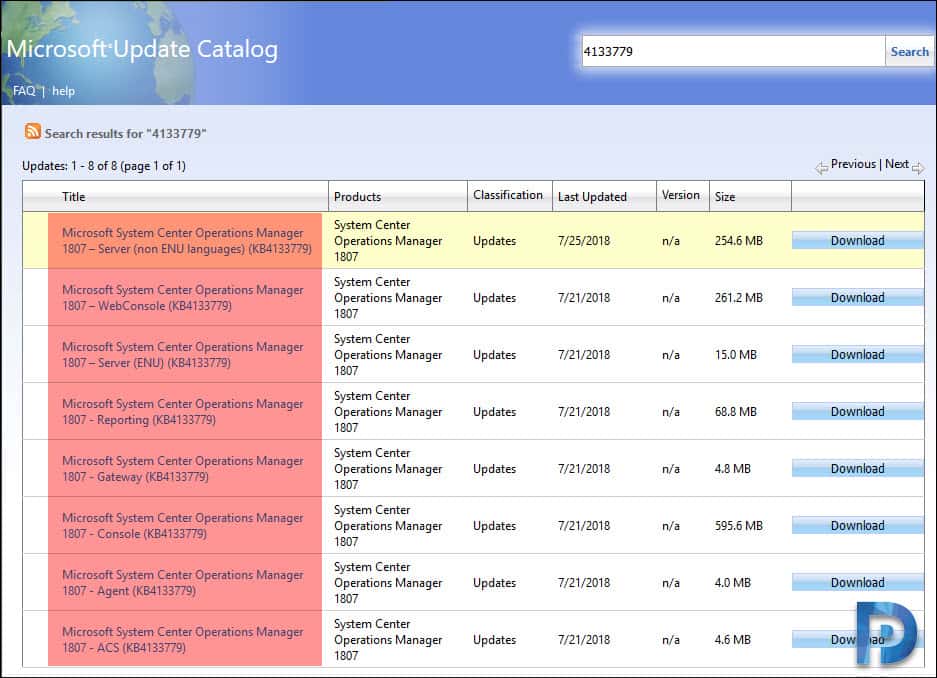Click the 7/25/2018 last updated date
The height and width of the screenshot is (678, 937).
(584, 241)
